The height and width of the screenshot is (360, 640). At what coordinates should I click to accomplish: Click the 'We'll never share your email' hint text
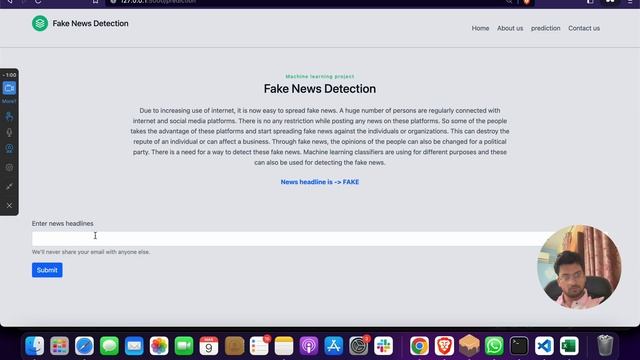91,252
